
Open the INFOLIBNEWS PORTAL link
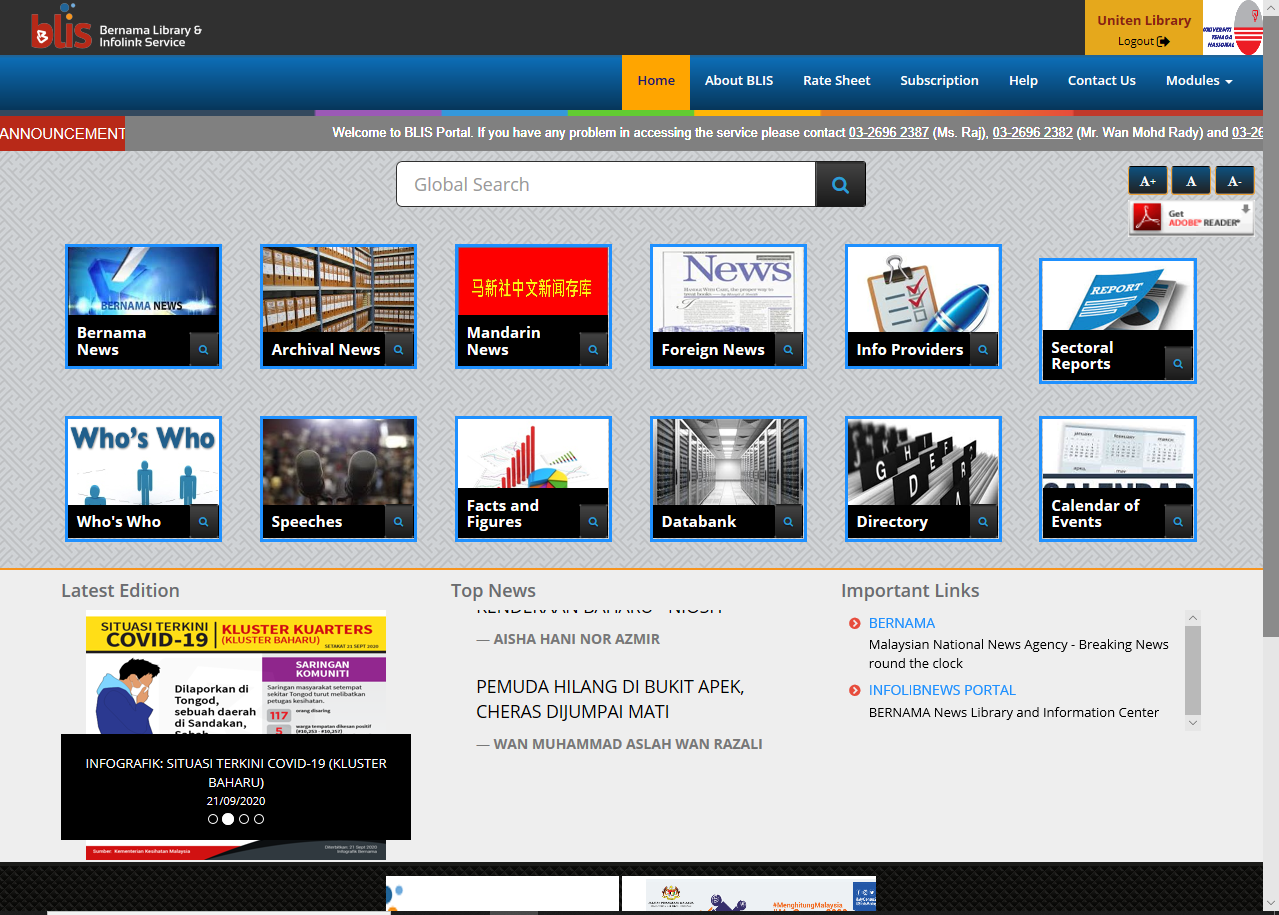pos(942,690)
